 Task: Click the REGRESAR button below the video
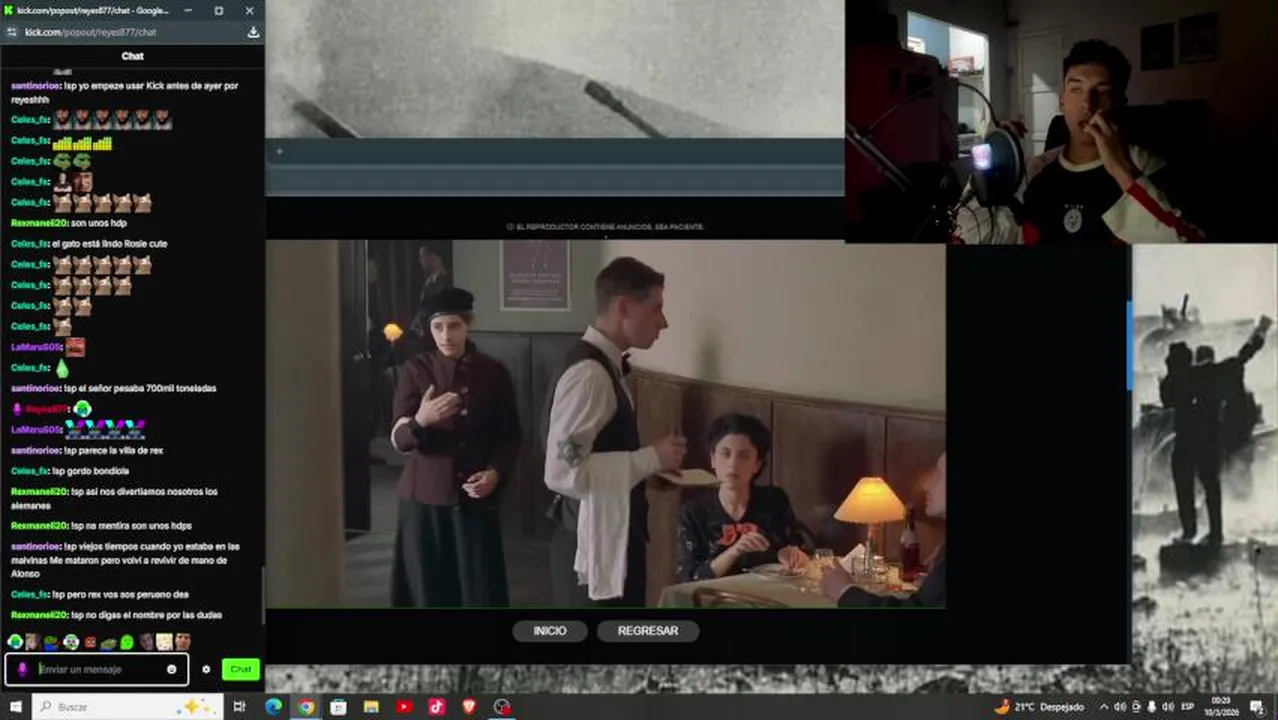[648, 631]
